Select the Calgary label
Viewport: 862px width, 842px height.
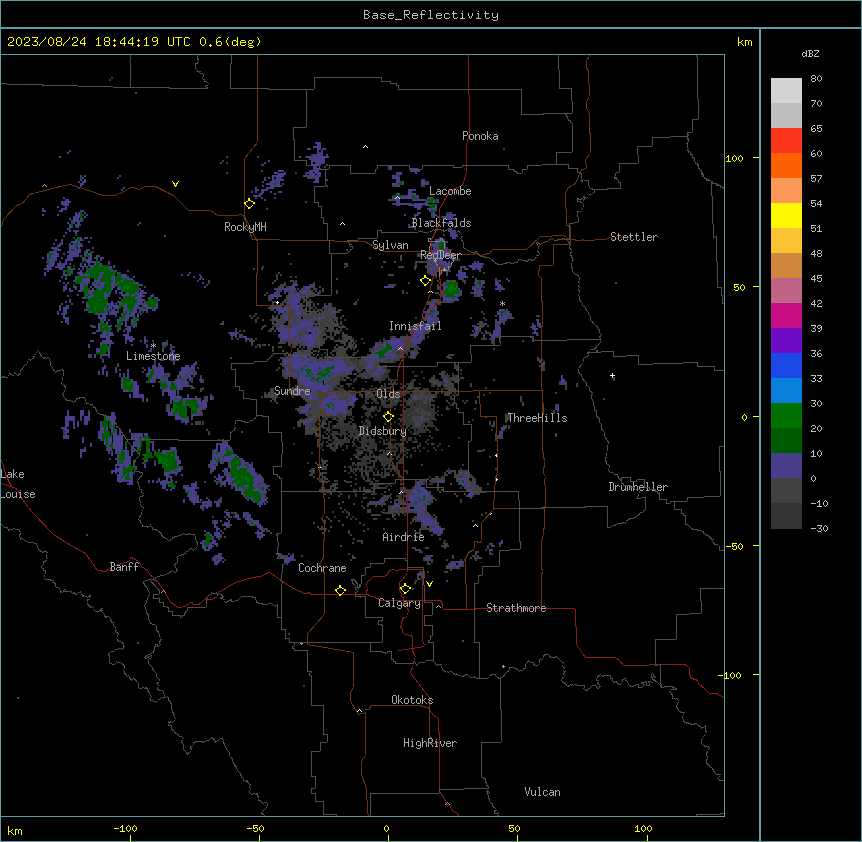pos(399,603)
